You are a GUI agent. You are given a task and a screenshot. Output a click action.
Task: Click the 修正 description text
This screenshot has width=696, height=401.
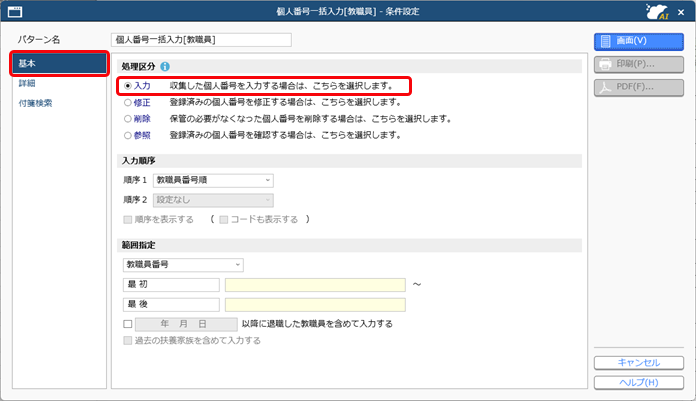point(285,103)
